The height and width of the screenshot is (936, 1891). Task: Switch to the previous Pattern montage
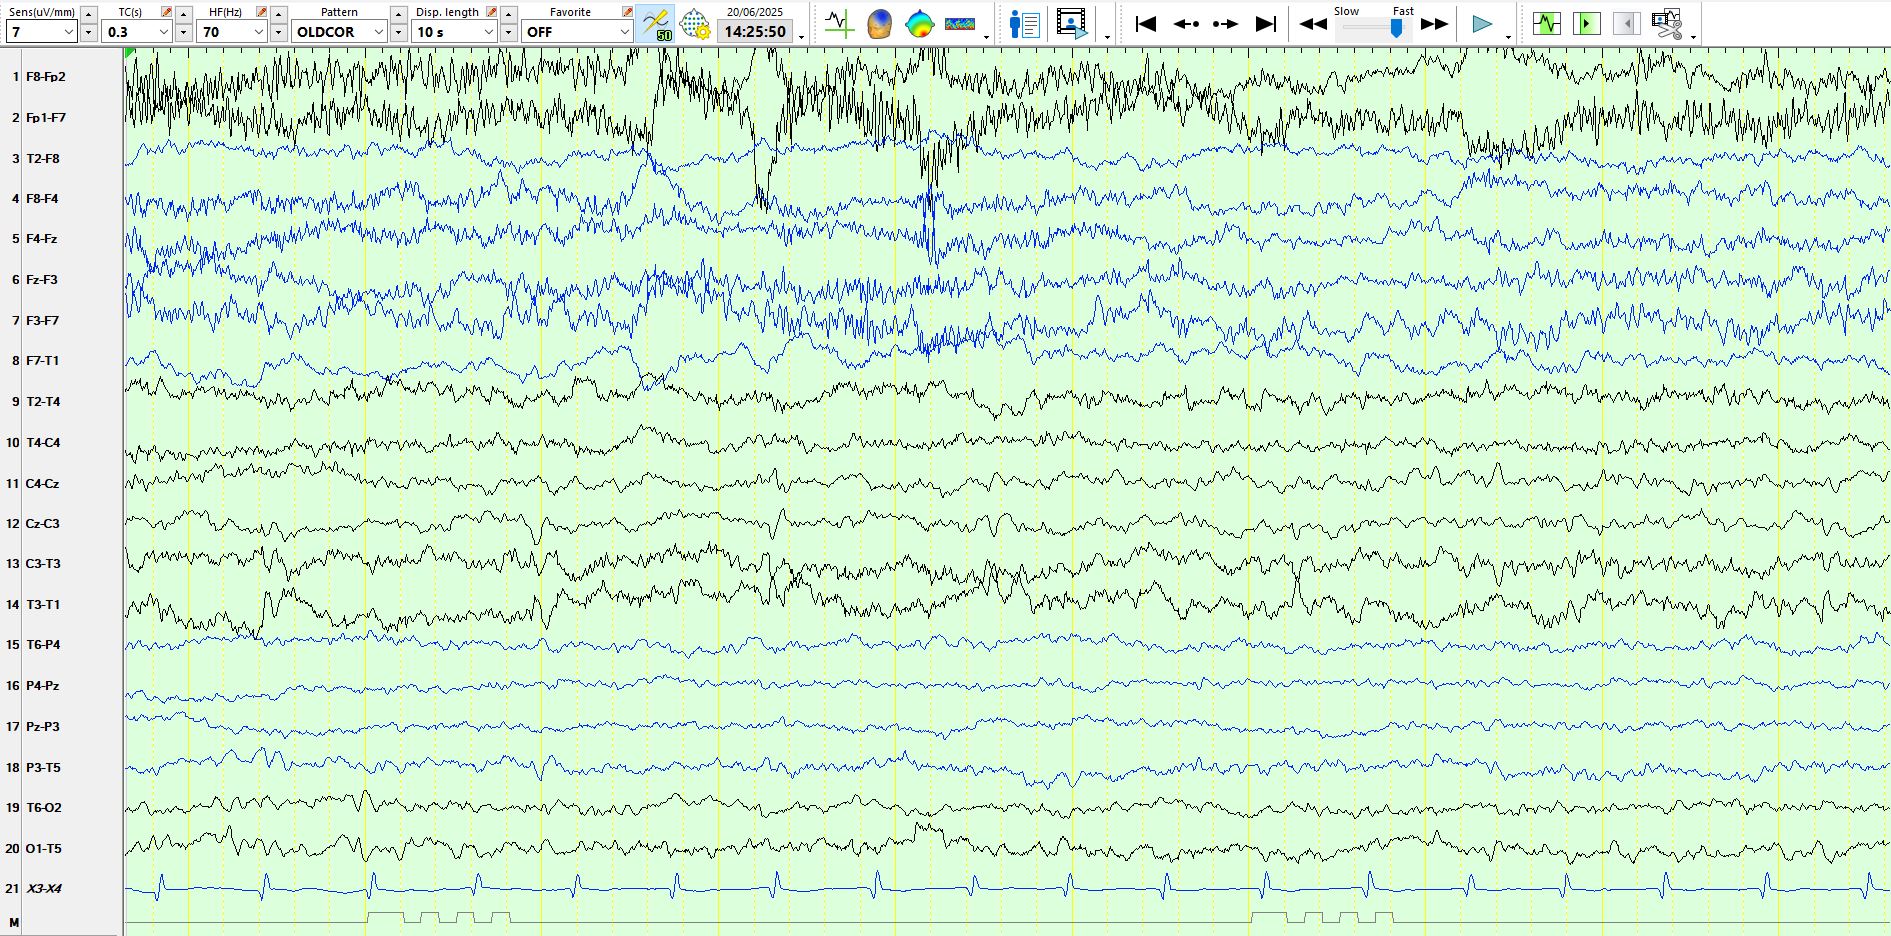click(399, 14)
